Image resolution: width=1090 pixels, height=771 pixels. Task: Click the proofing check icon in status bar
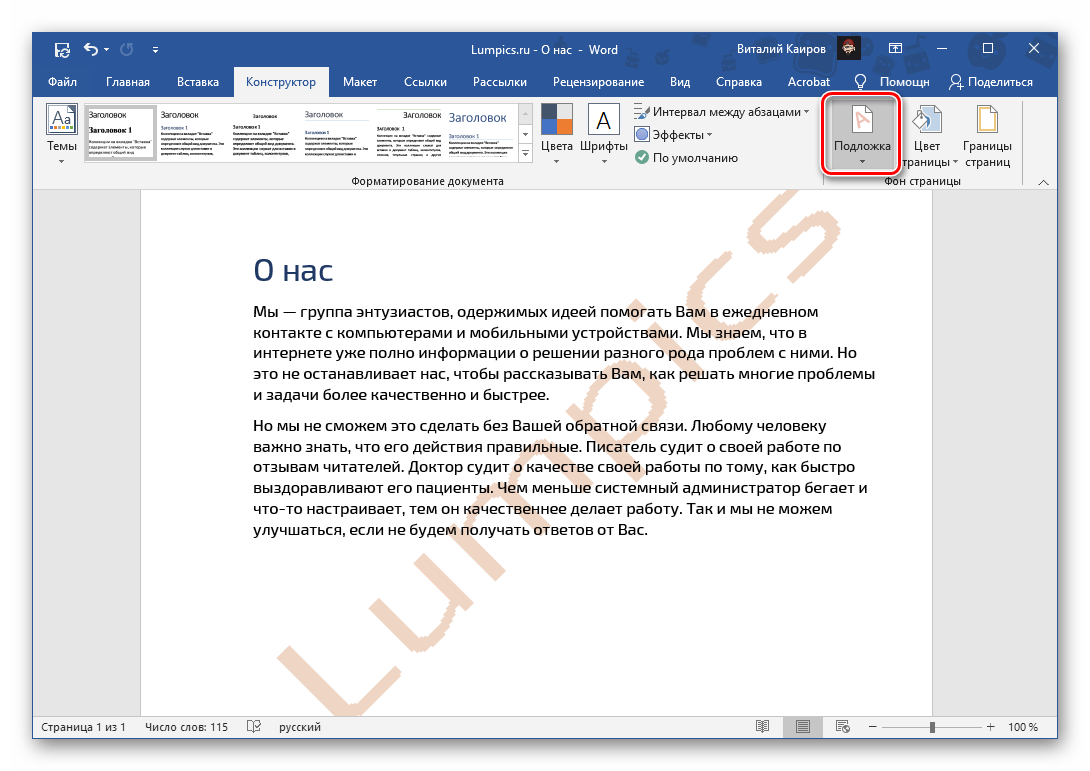(254, 727)
